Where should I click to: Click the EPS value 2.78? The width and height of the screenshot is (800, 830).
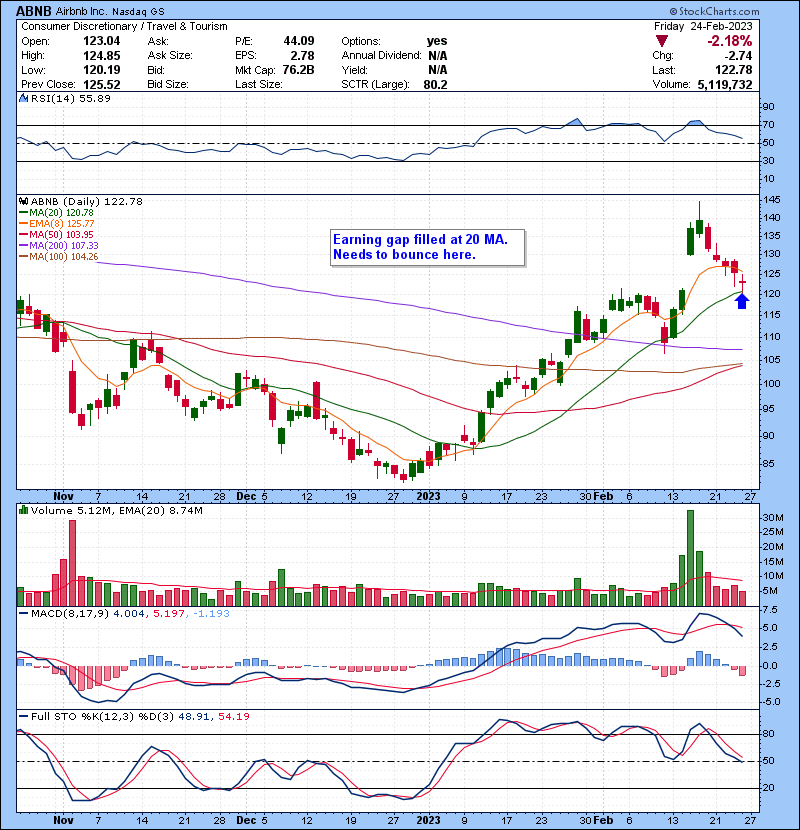coord(302,56)
